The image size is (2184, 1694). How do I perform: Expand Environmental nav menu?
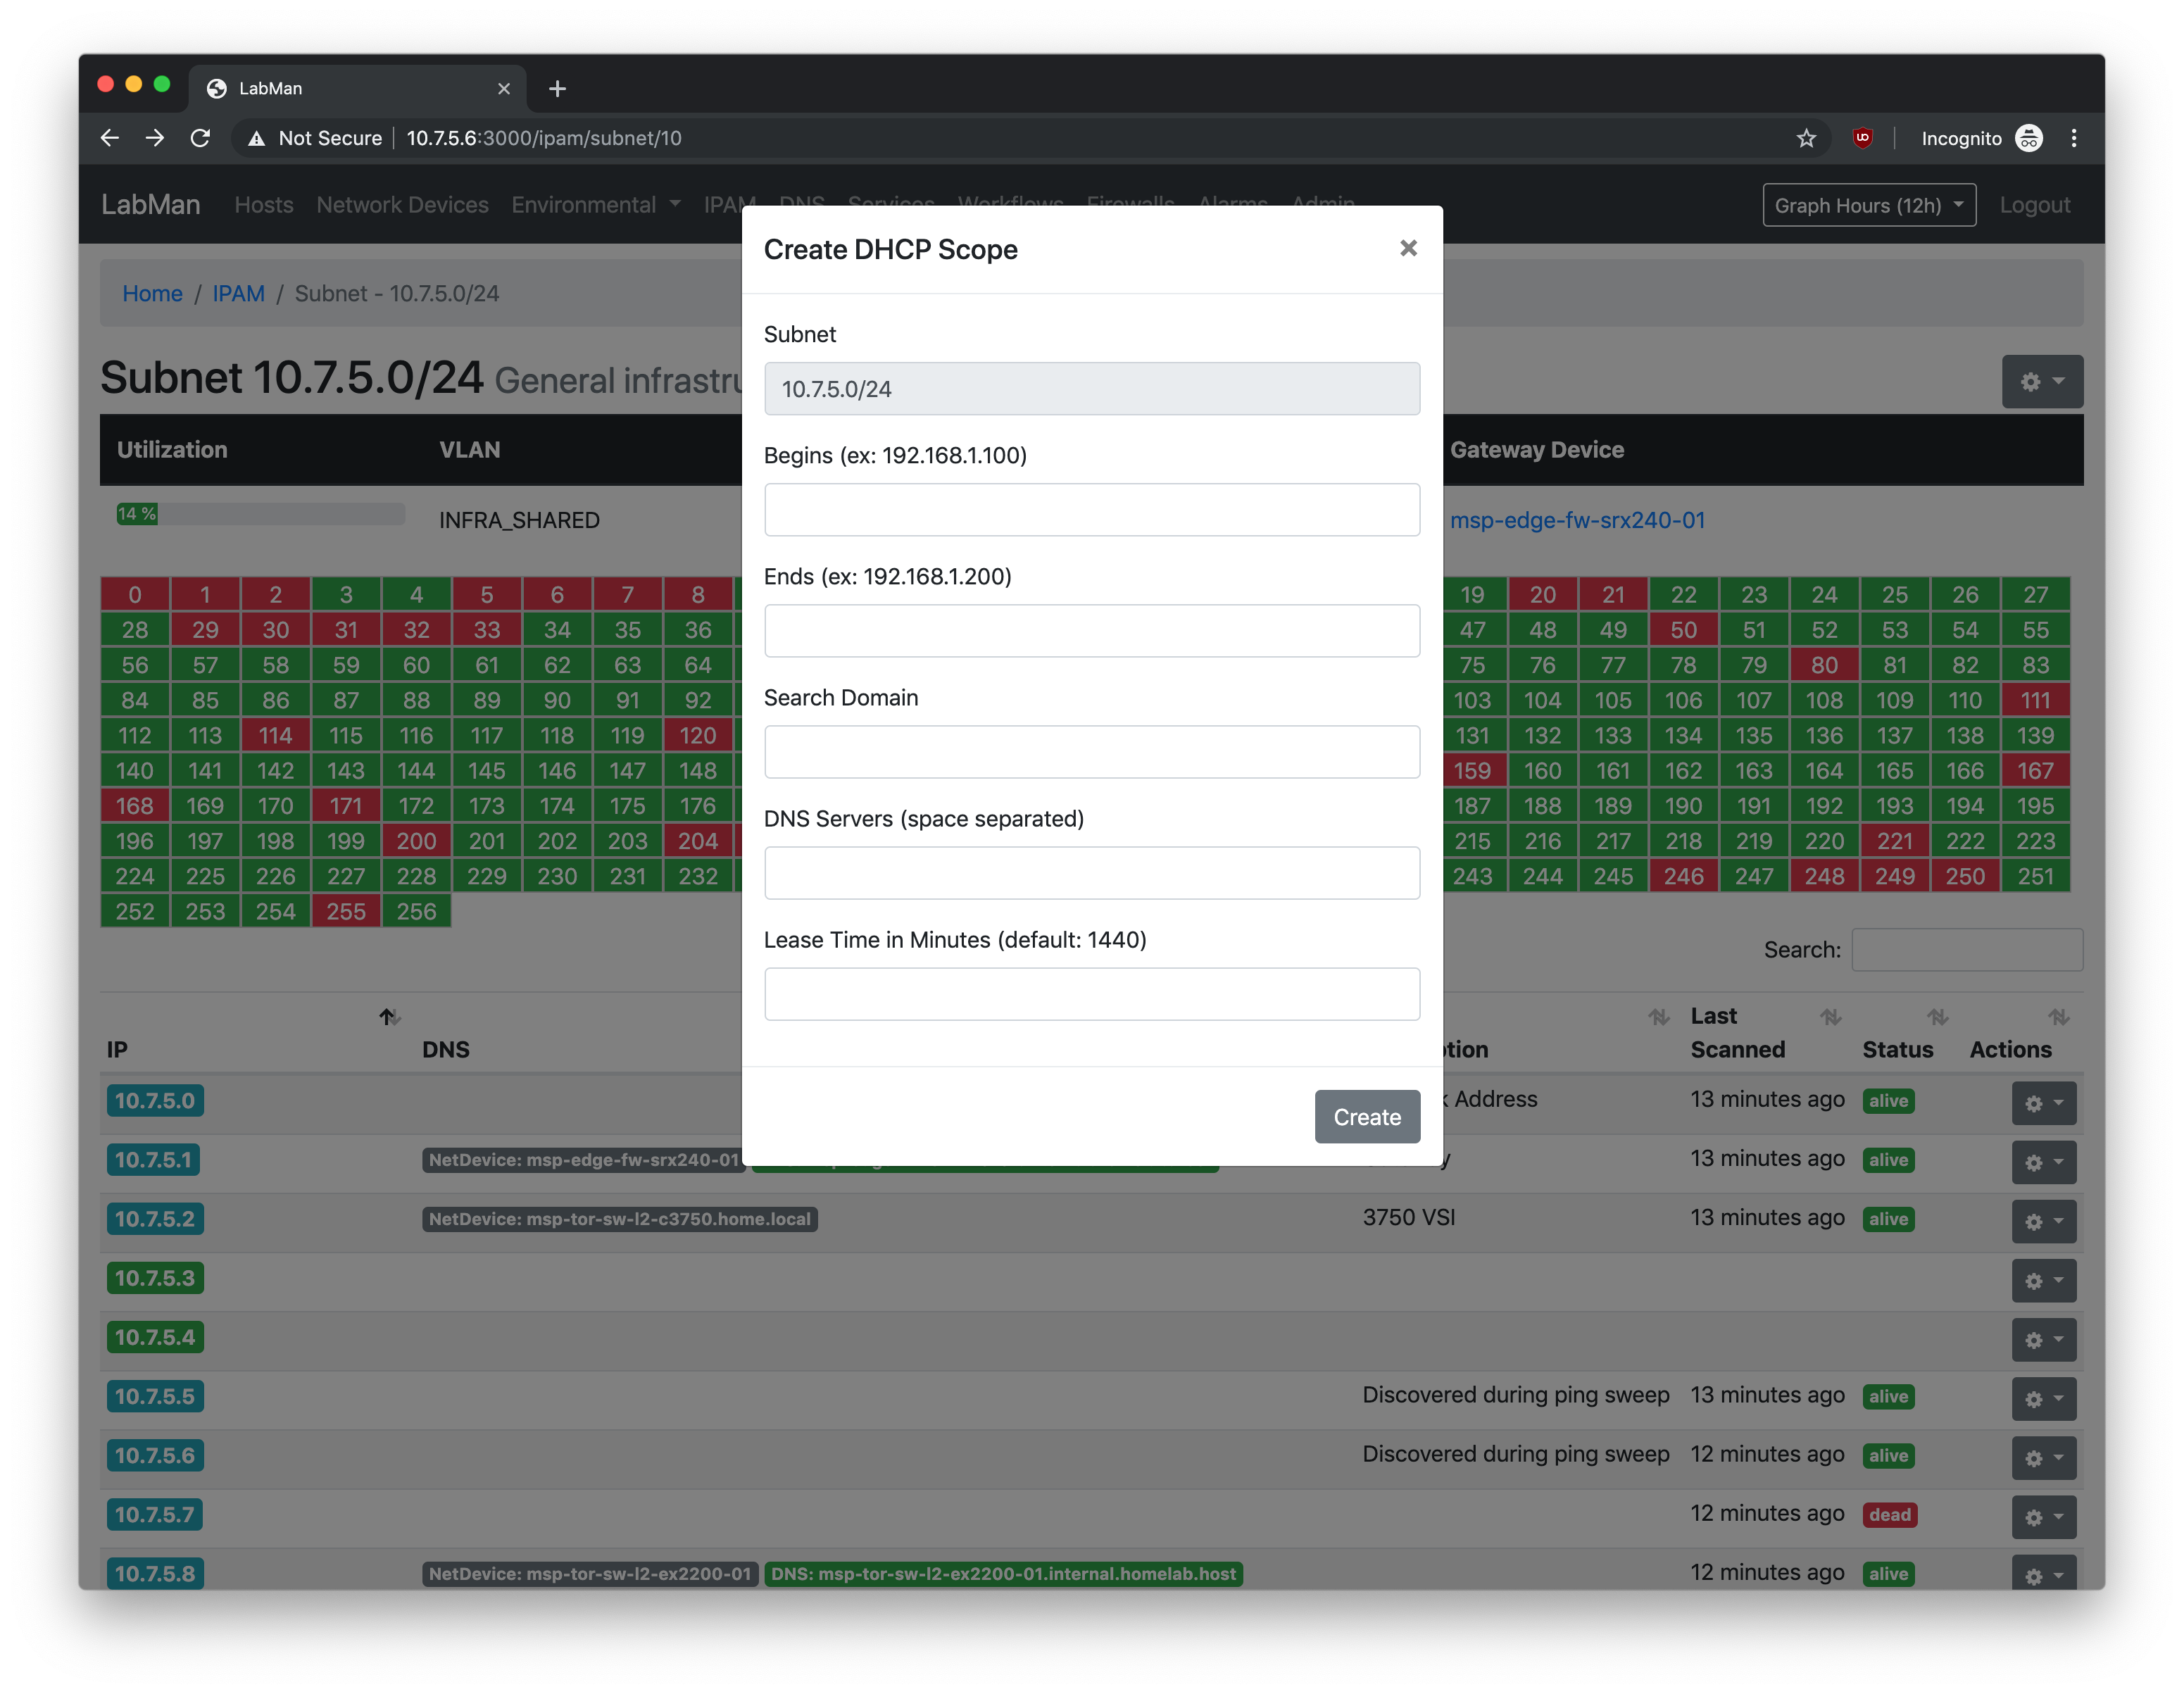point(596,205)
